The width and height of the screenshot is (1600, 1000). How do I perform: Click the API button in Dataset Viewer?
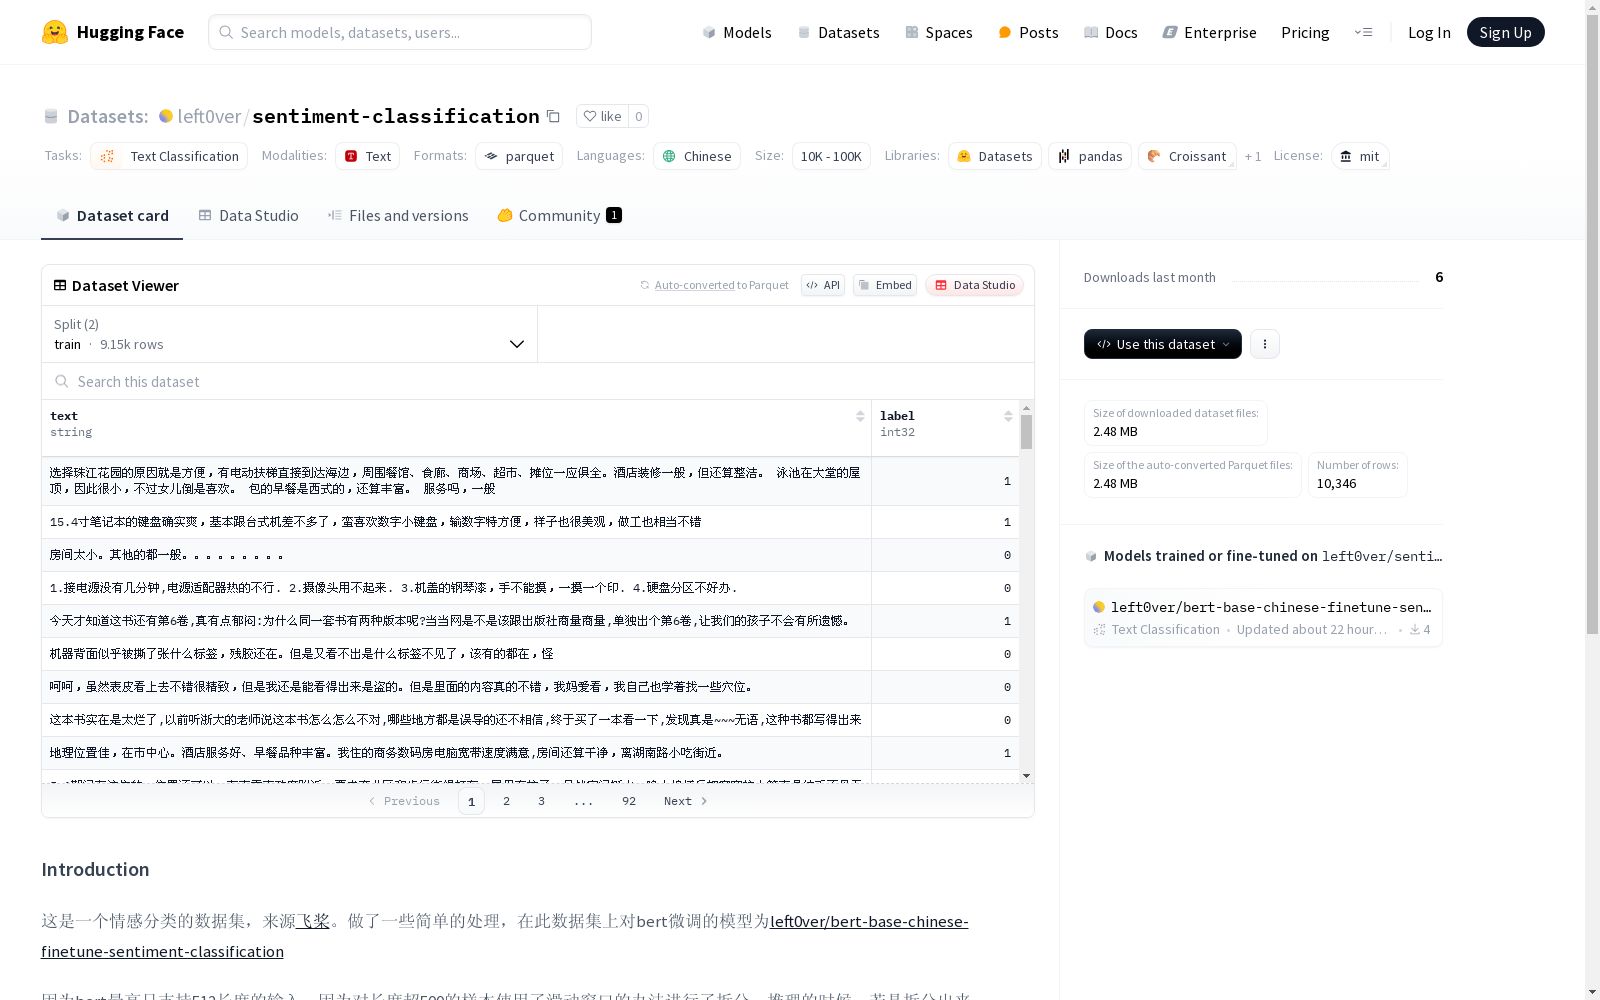click(823, 285)
